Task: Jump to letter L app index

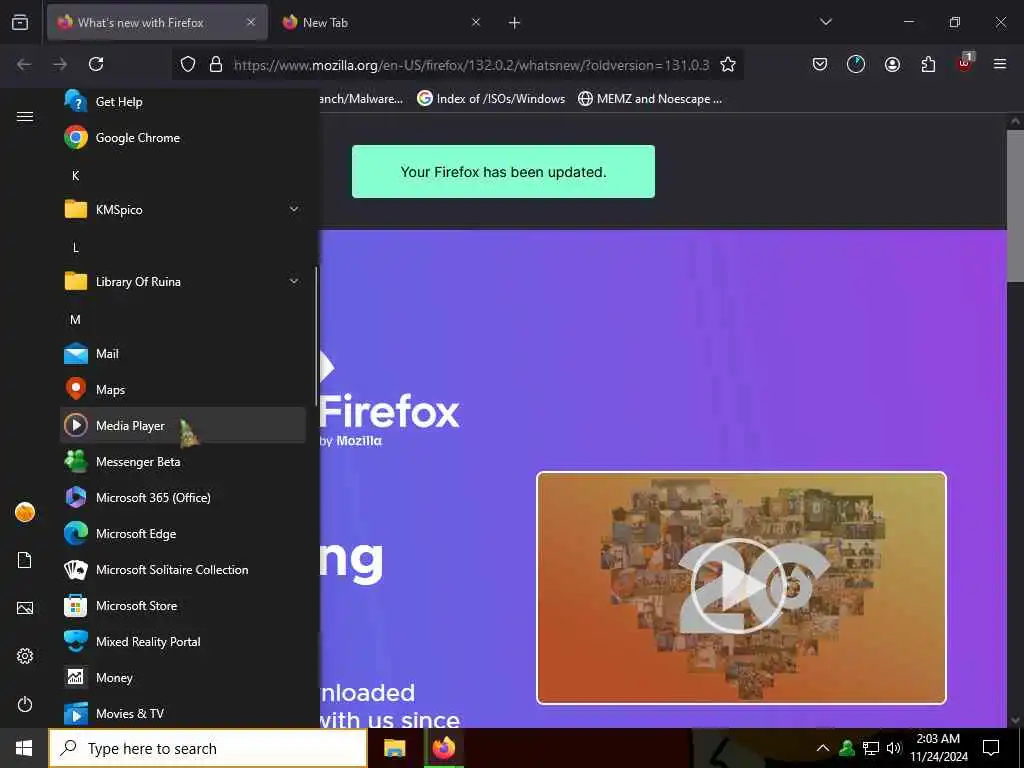Action: (76, 248)
